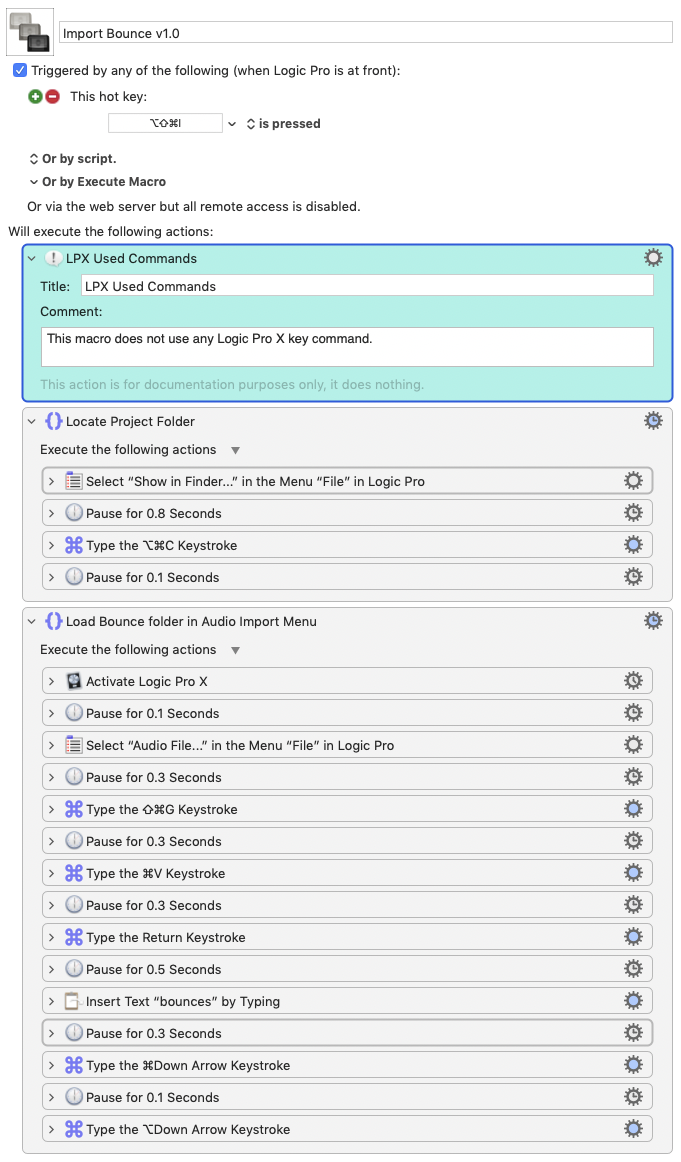The width and height of the screenshot is (681, 1162).
Task: Open gear menu of Load Bounce folder group
Action: click(653, 621)
